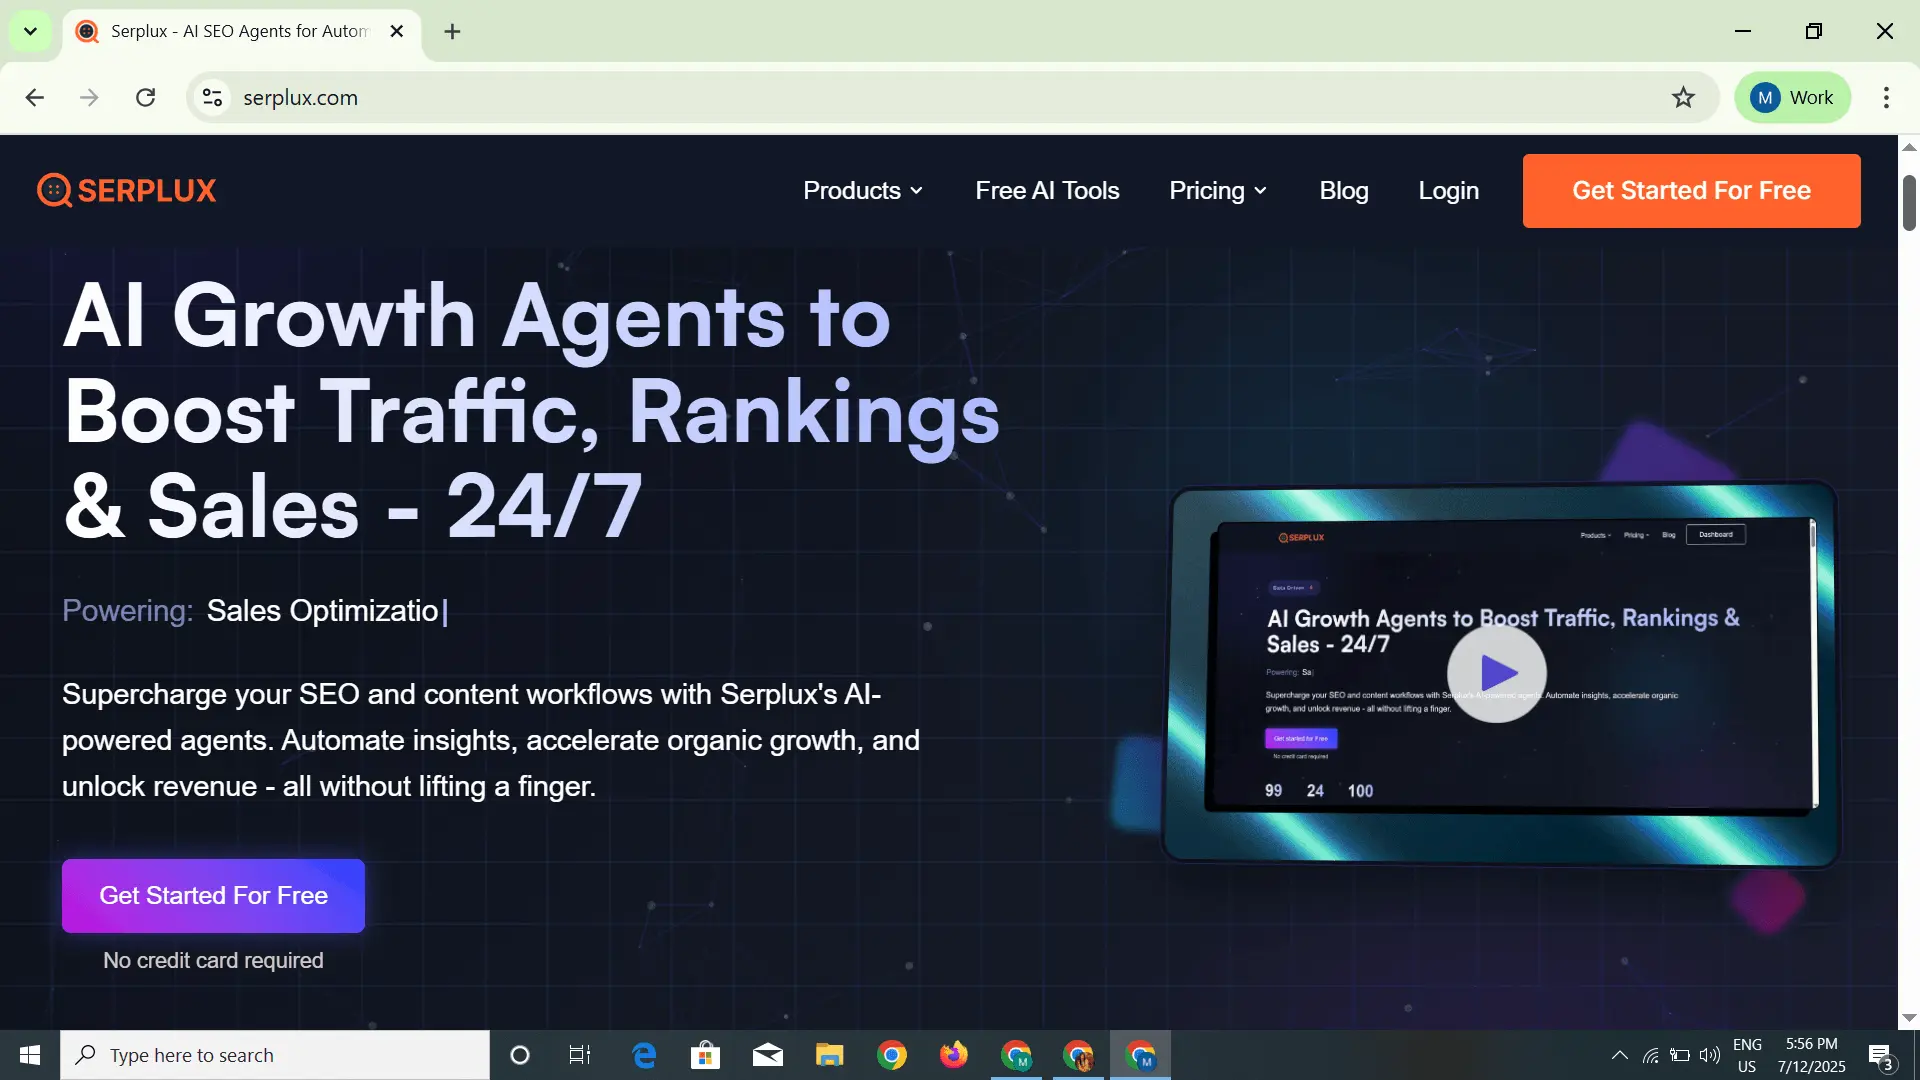Open the battery status icon
The height and width of the screenshot is (1080, 1920).
pos(1680,1055)
